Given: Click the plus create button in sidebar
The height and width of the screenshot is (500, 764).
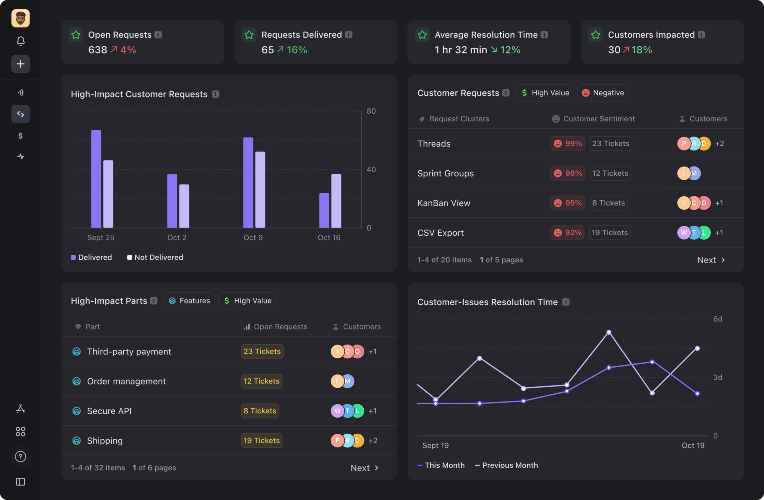Looking at the screenshot, I should (x=20, y=63).
